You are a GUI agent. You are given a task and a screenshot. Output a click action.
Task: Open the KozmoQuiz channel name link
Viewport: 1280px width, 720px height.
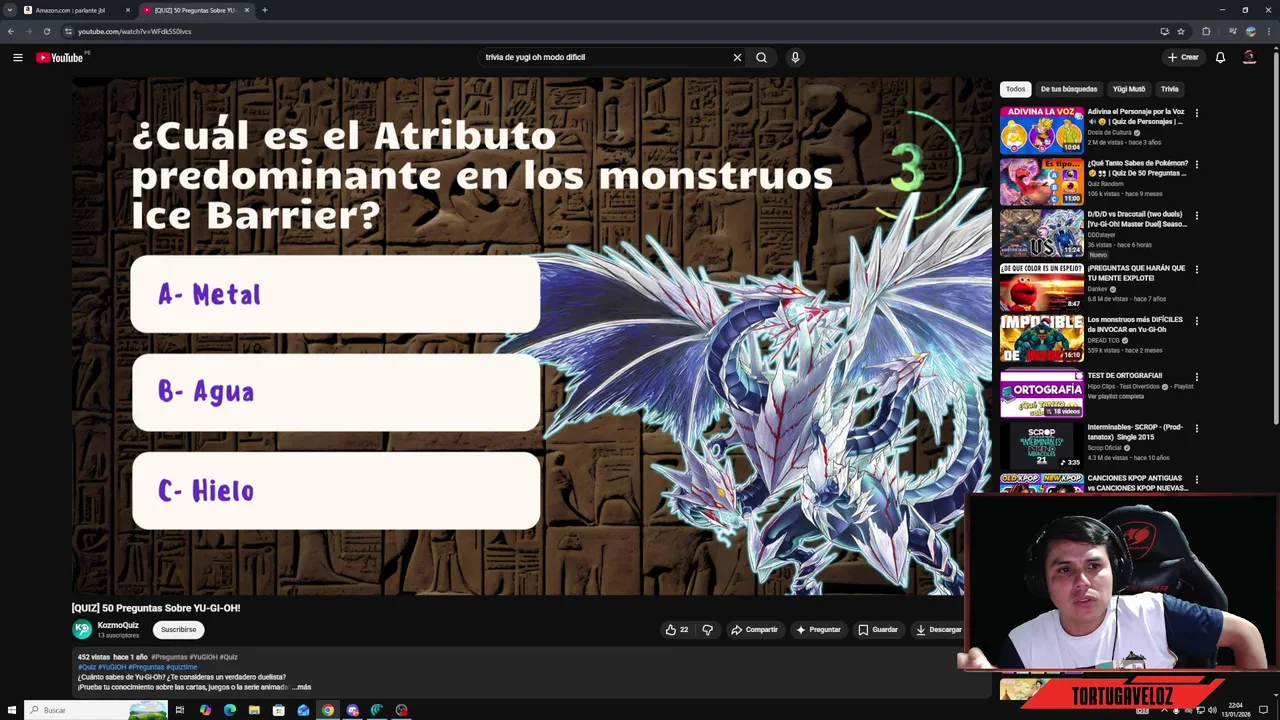tap(118, 625)
